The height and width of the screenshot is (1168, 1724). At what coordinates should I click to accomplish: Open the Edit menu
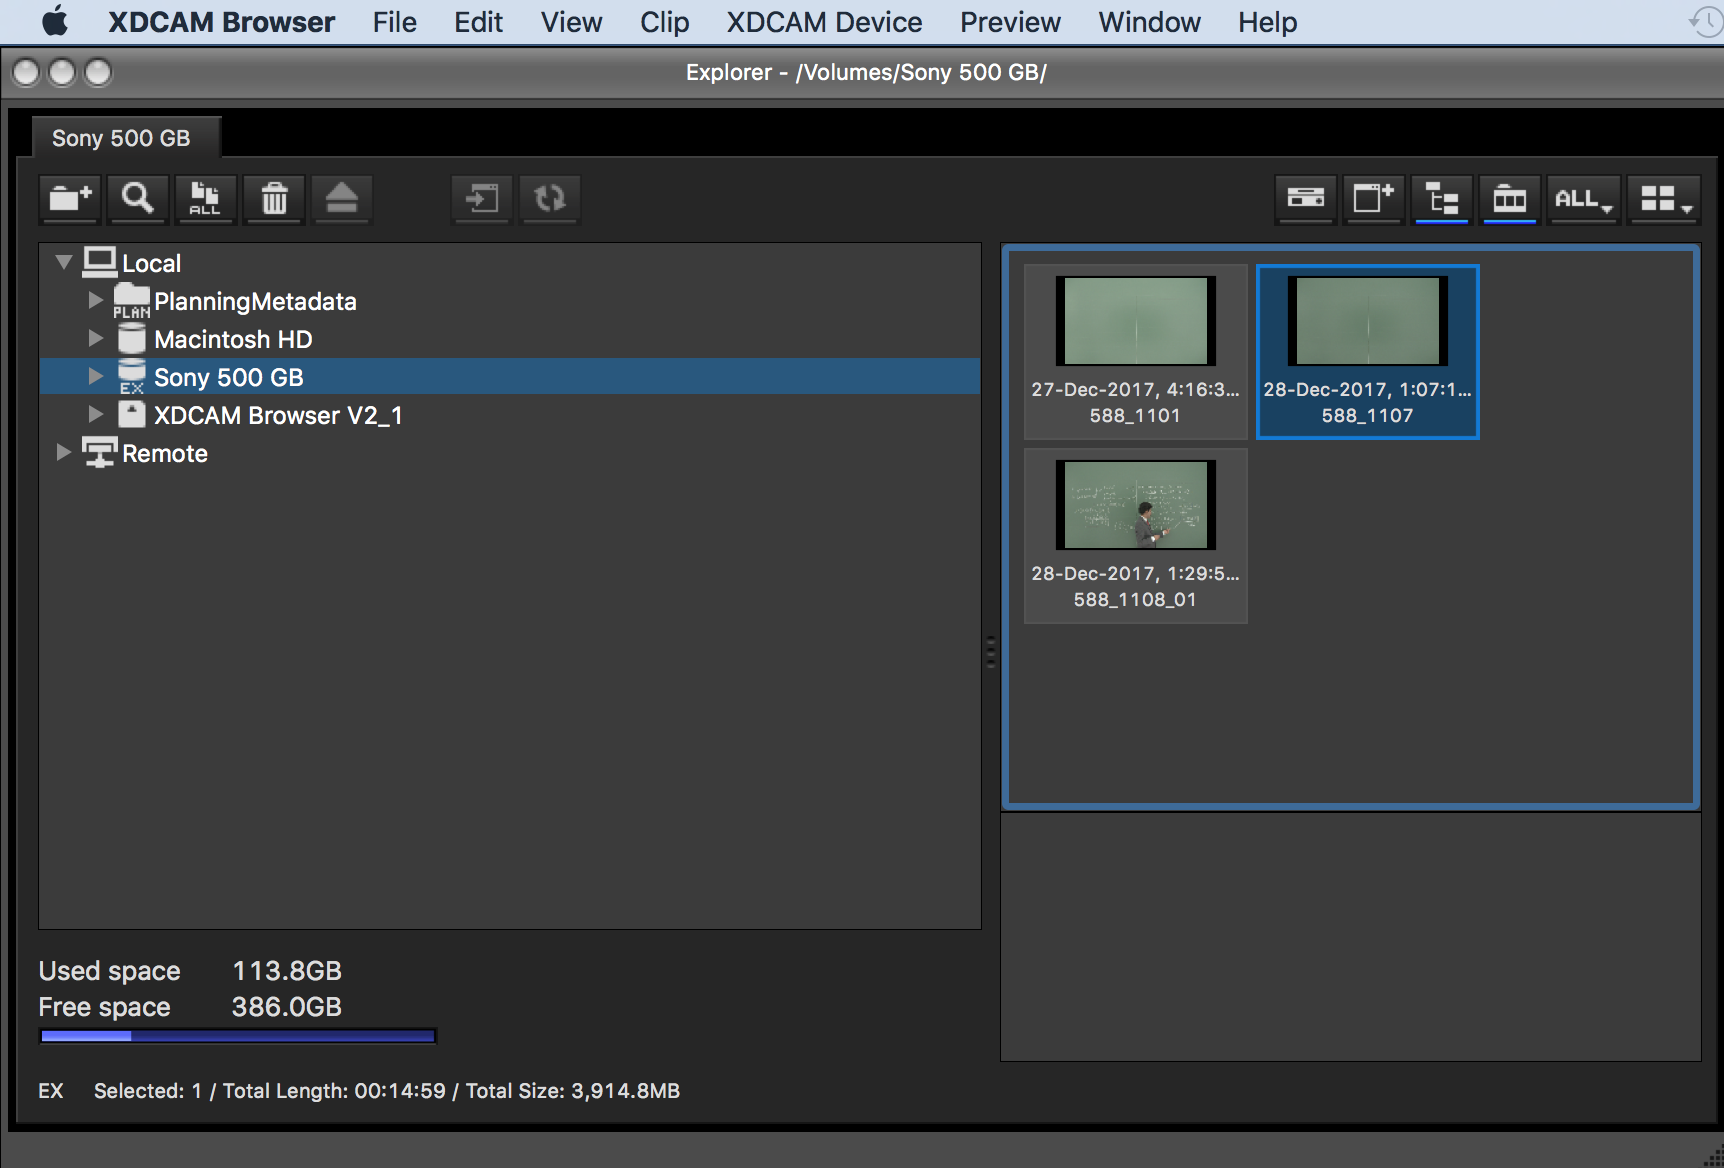[x=478, y=22]
